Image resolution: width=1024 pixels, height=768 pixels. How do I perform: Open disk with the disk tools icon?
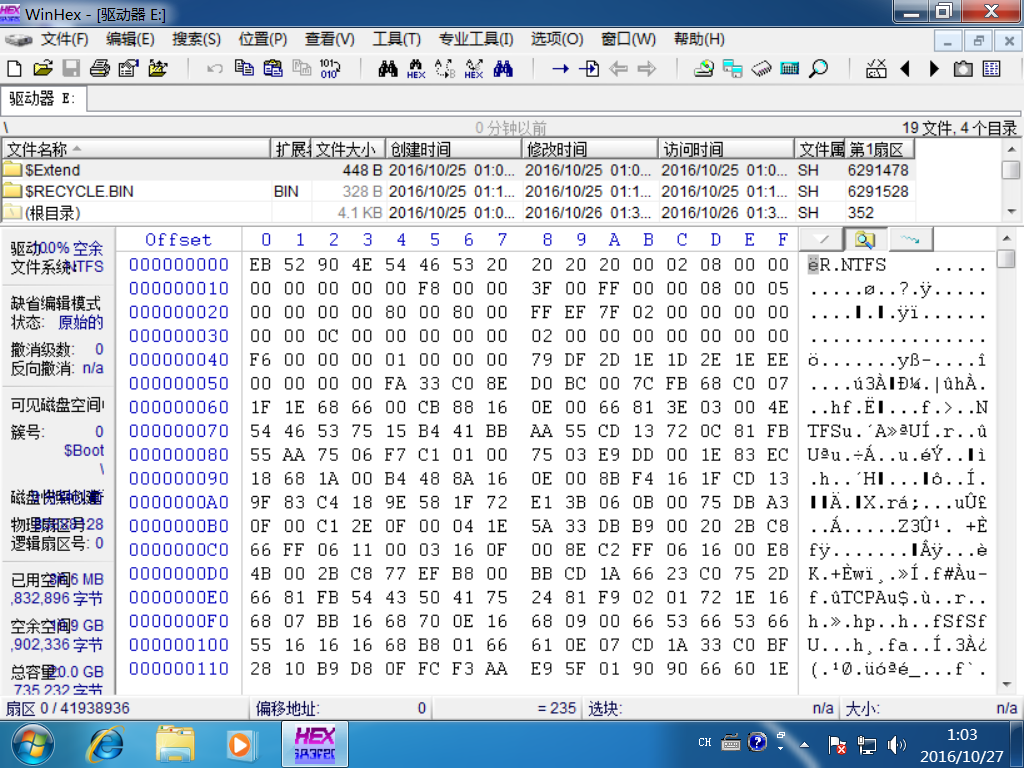703,69
